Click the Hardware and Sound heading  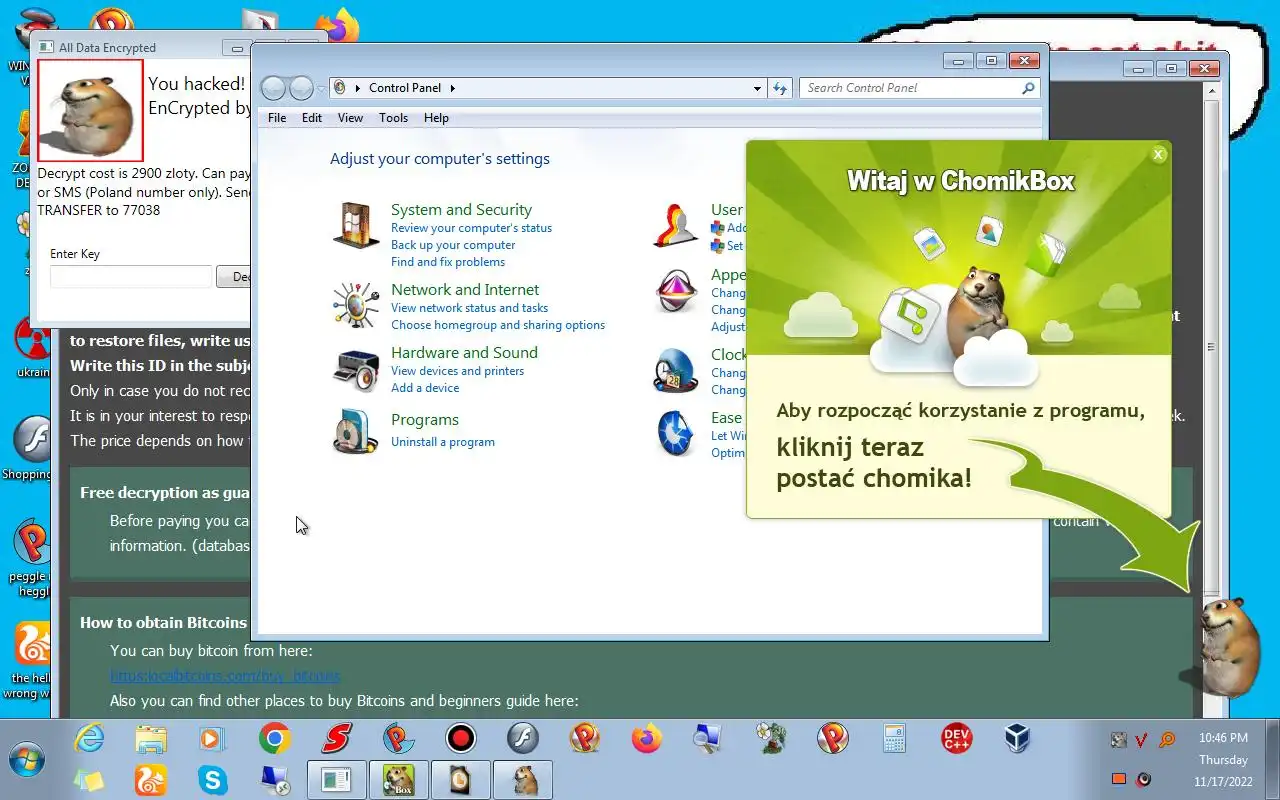click(x=464, y=353)
